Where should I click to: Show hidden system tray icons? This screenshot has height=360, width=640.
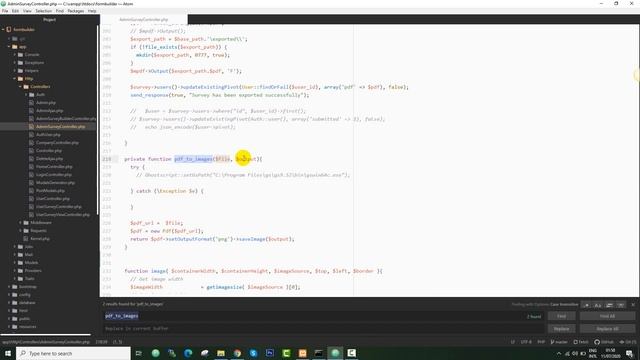tap(559, 353)
